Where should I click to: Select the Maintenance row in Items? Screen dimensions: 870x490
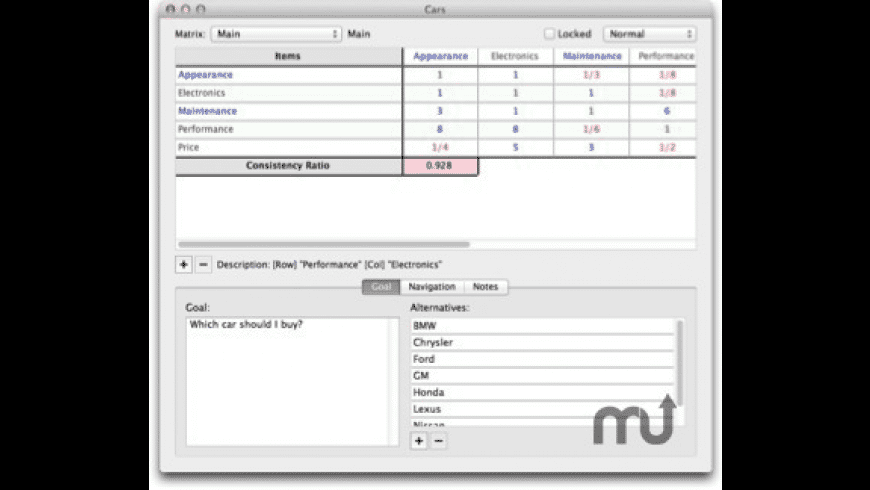coord(289,111)
